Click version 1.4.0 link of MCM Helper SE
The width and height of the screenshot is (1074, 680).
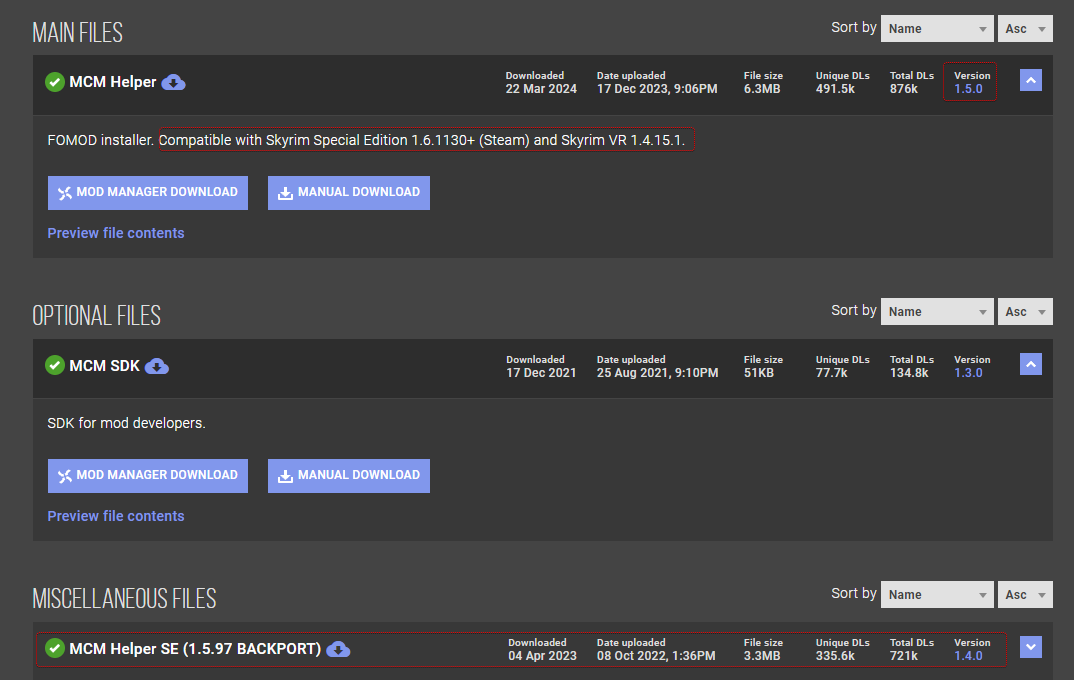point(968,656)
